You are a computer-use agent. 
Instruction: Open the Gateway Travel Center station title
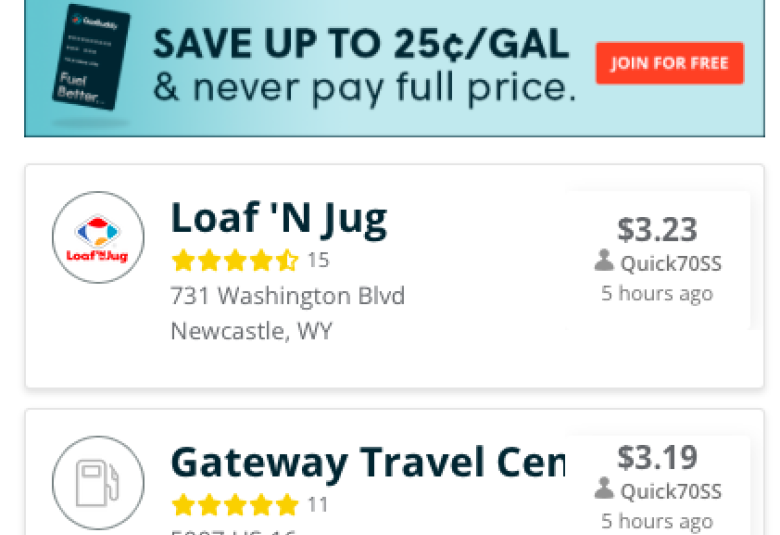pyautogui.click(x=368, y=463)
